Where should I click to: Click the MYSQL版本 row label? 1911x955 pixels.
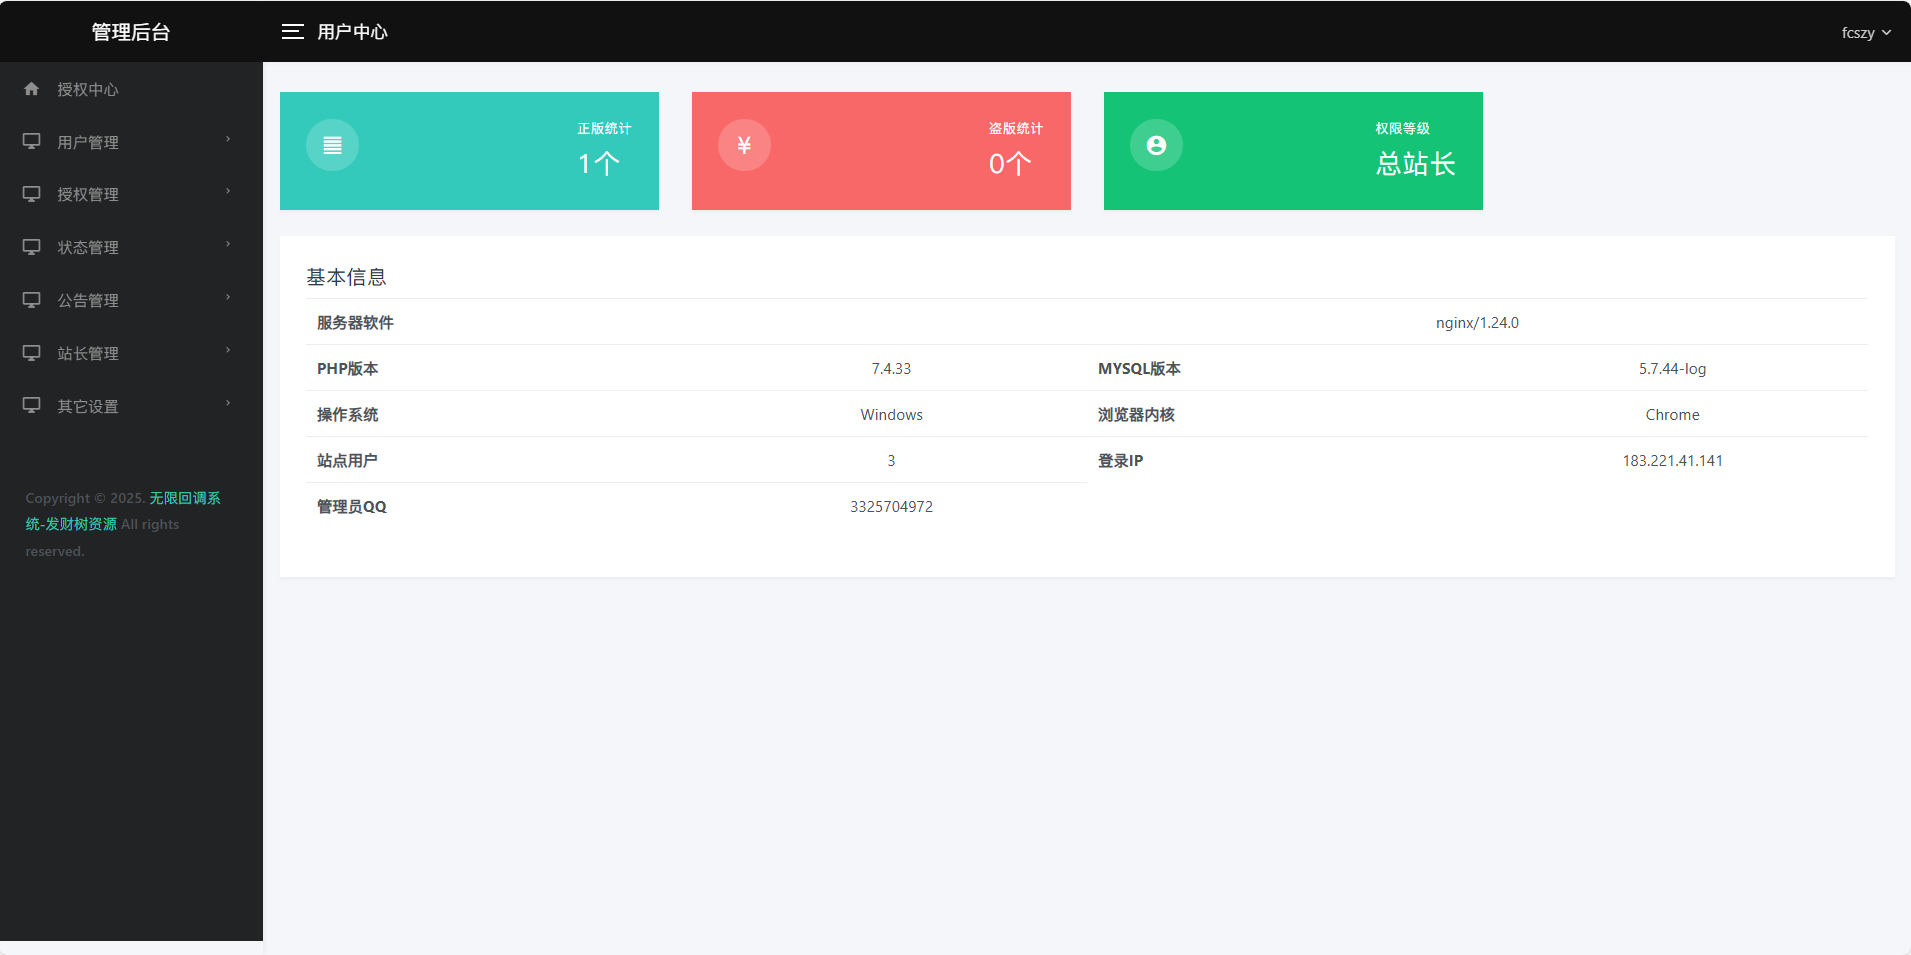(x=1139, y=369)
